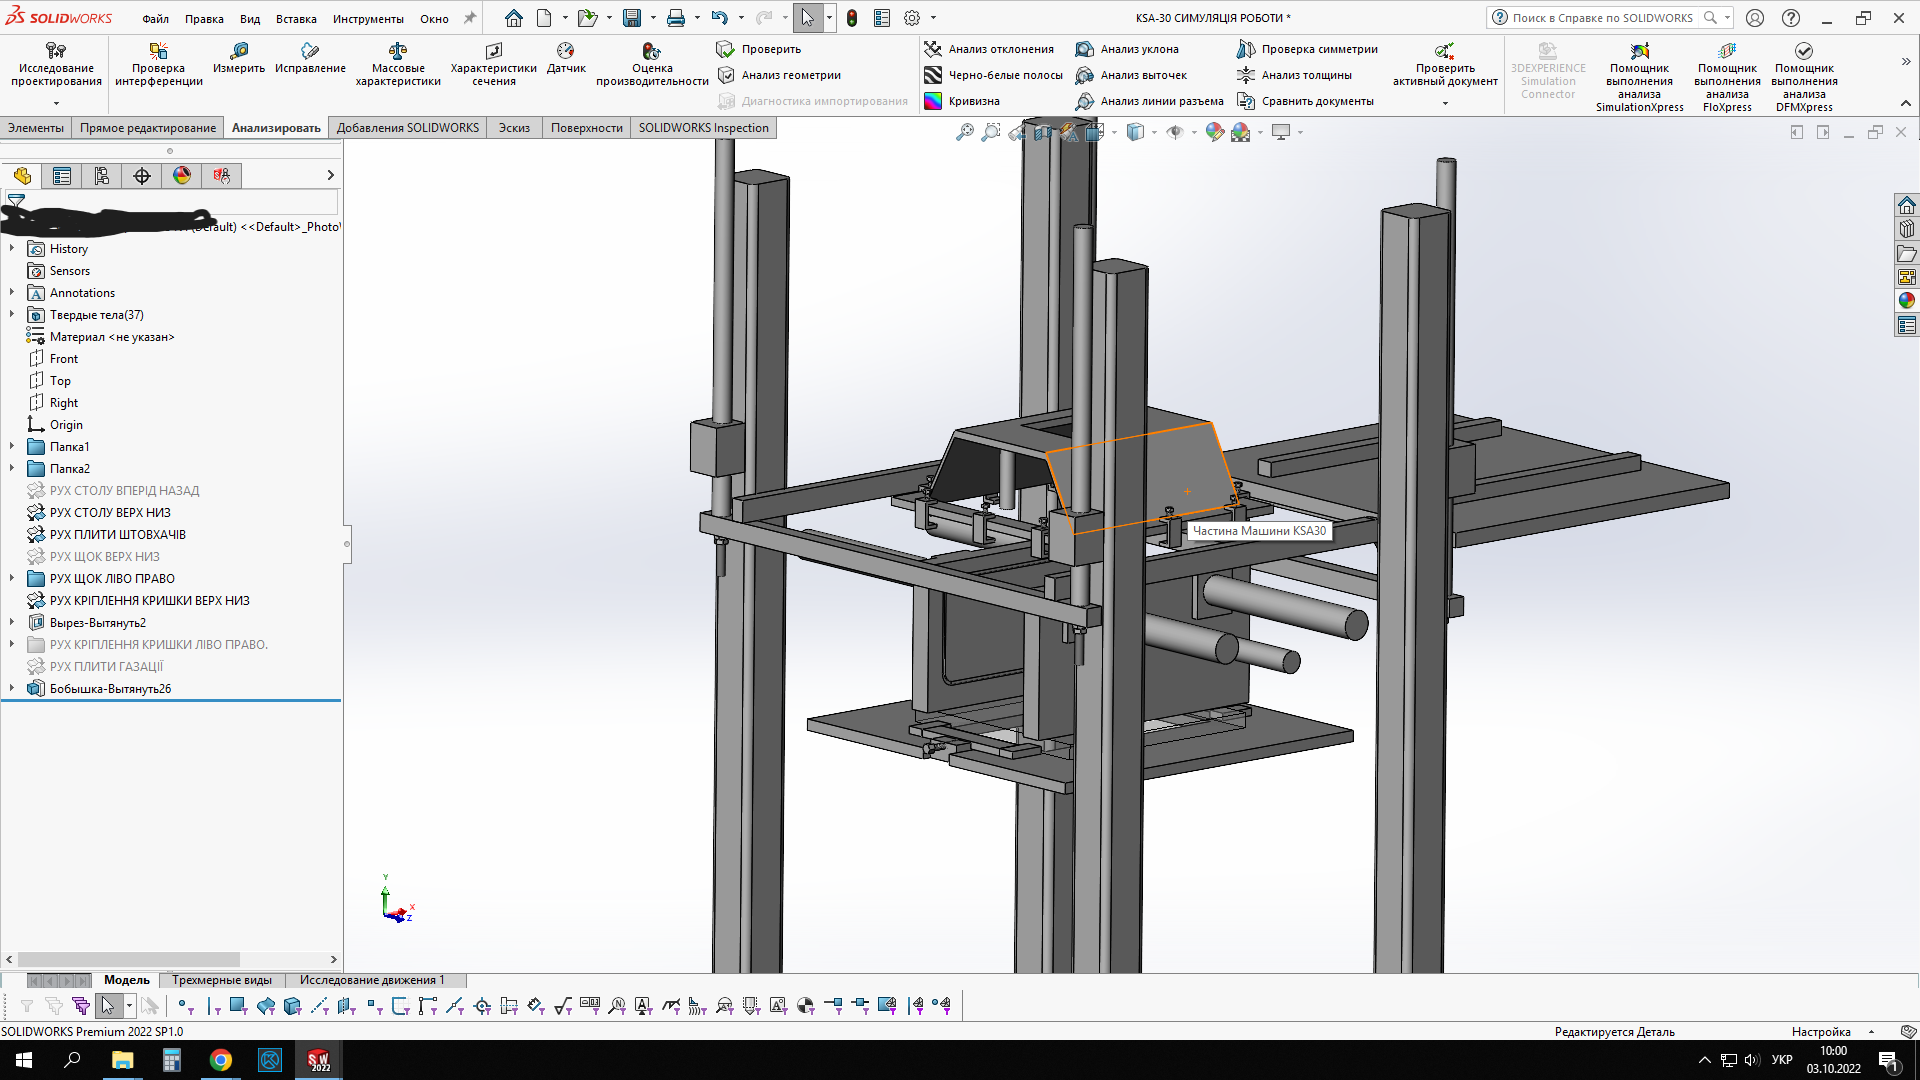Start Draft Analysis (Анализ уклона)
The image size is (1920, 1080).
tap(1127, 49)
